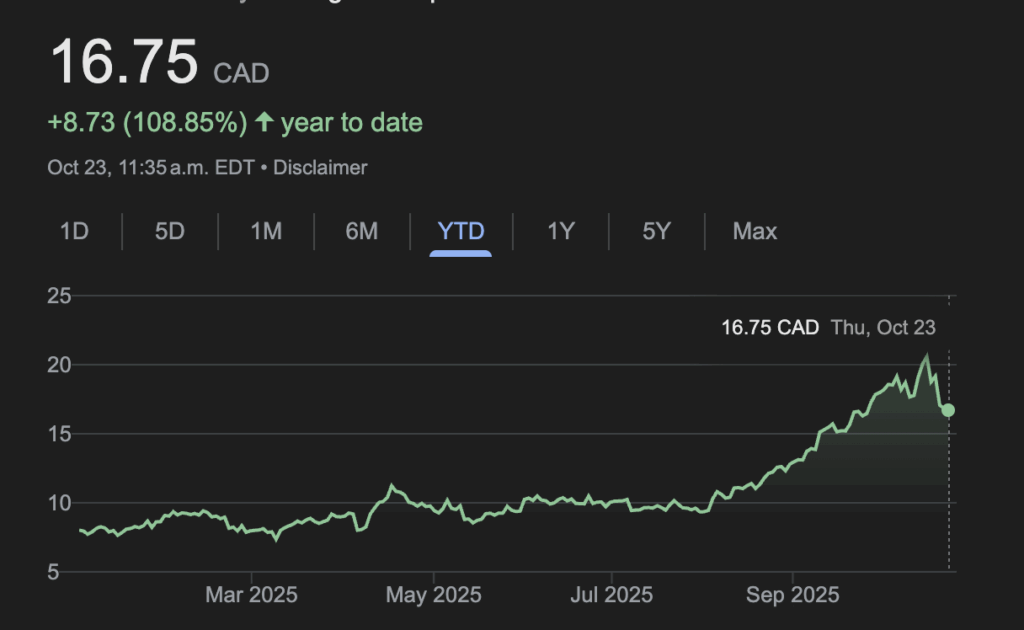Click the 16.75 CAD chart tooltip label
Image resolution: width=1024 pixels, height=630 pixels.
770,327
